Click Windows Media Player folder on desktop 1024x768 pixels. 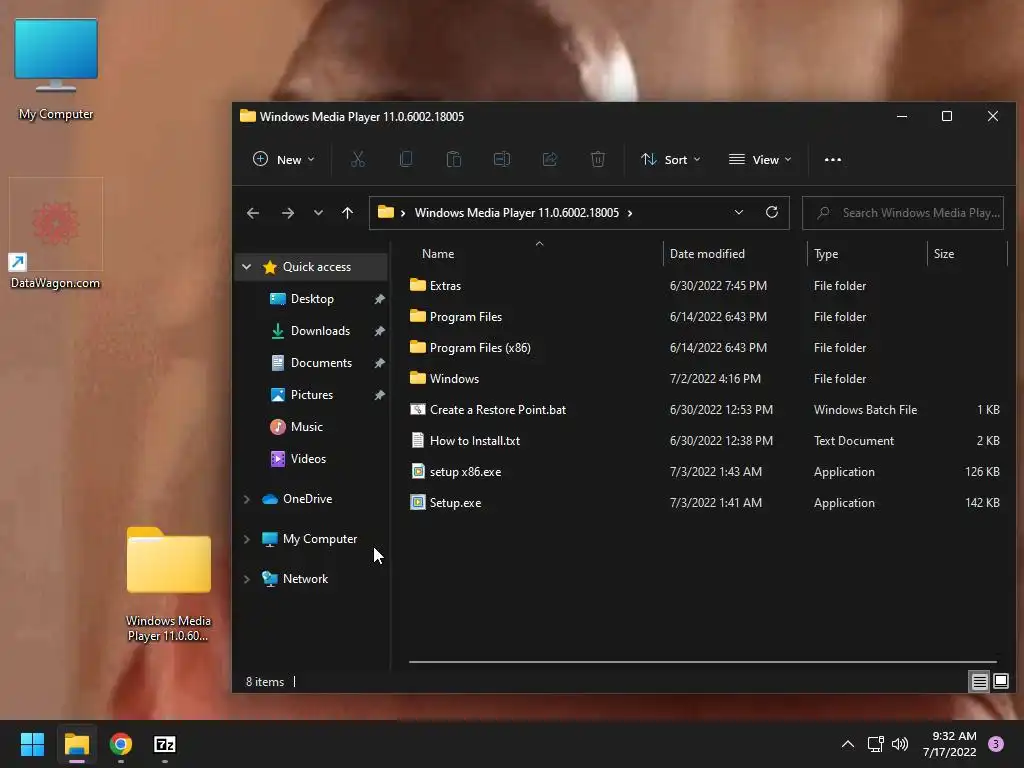click(x=168, y=584)
